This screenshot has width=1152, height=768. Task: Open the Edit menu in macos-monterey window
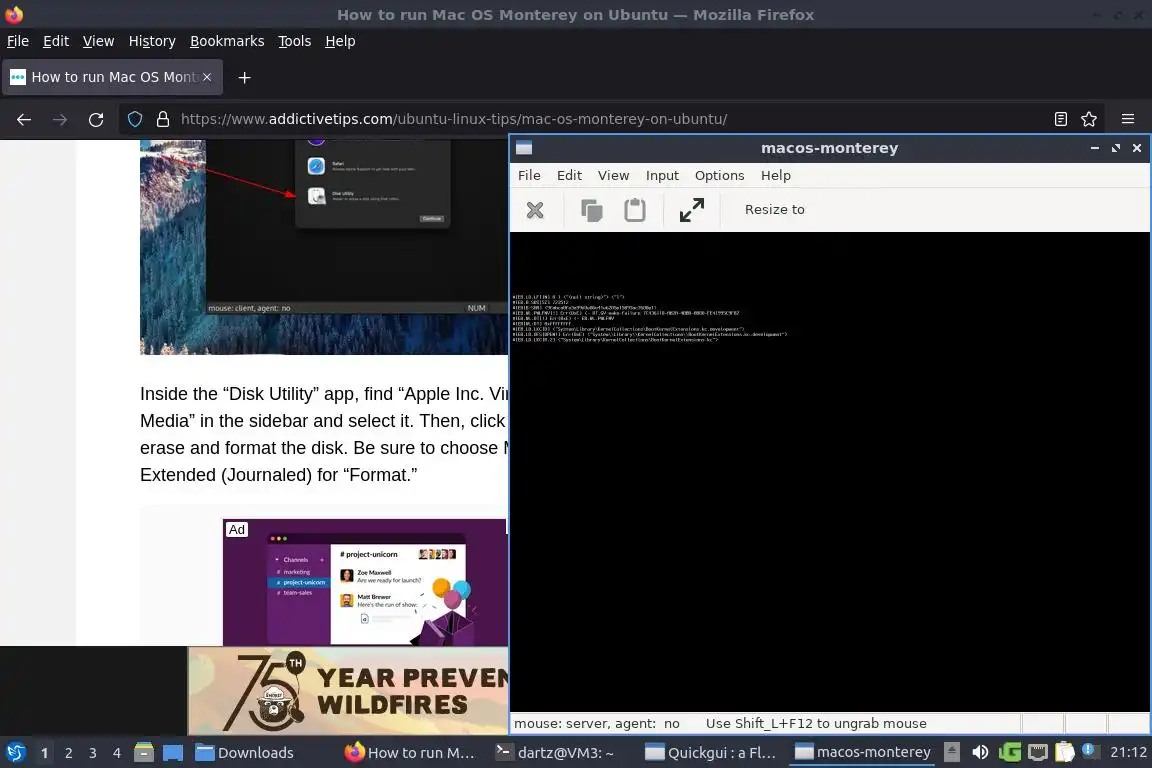tap(569, 176)
